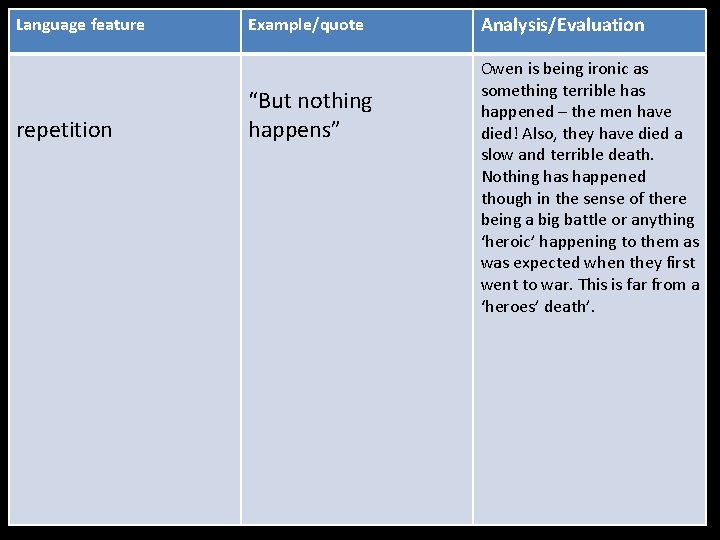720x540 pixels.
Task: Click 'something terrible has' line of text
Action: click(563, 91)
